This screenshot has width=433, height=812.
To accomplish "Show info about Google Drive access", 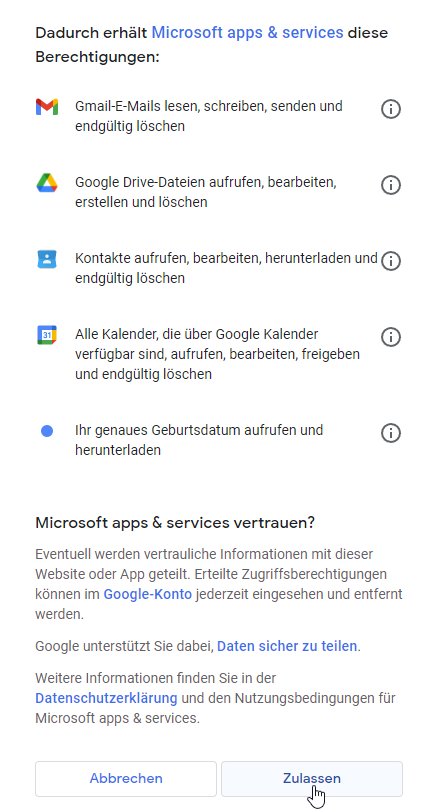I will (391, 185).
